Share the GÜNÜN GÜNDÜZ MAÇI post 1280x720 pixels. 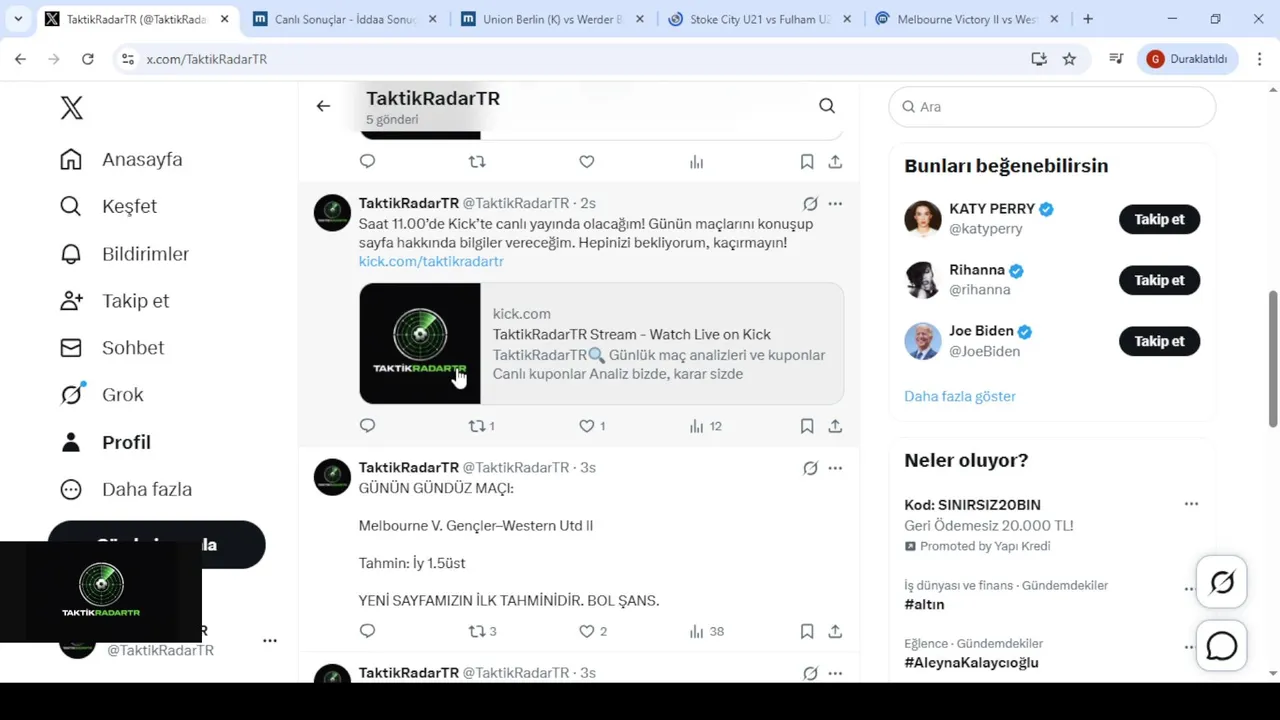835,631
